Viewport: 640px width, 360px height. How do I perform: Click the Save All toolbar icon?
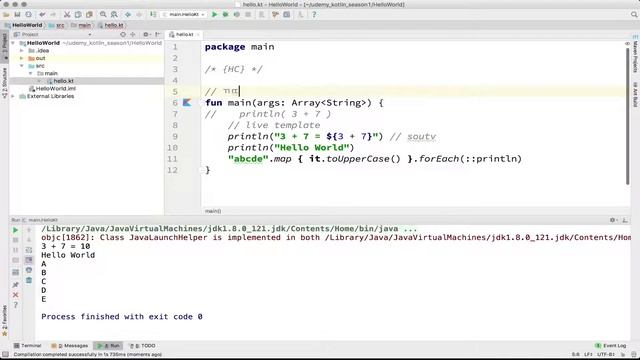point(17,15)
